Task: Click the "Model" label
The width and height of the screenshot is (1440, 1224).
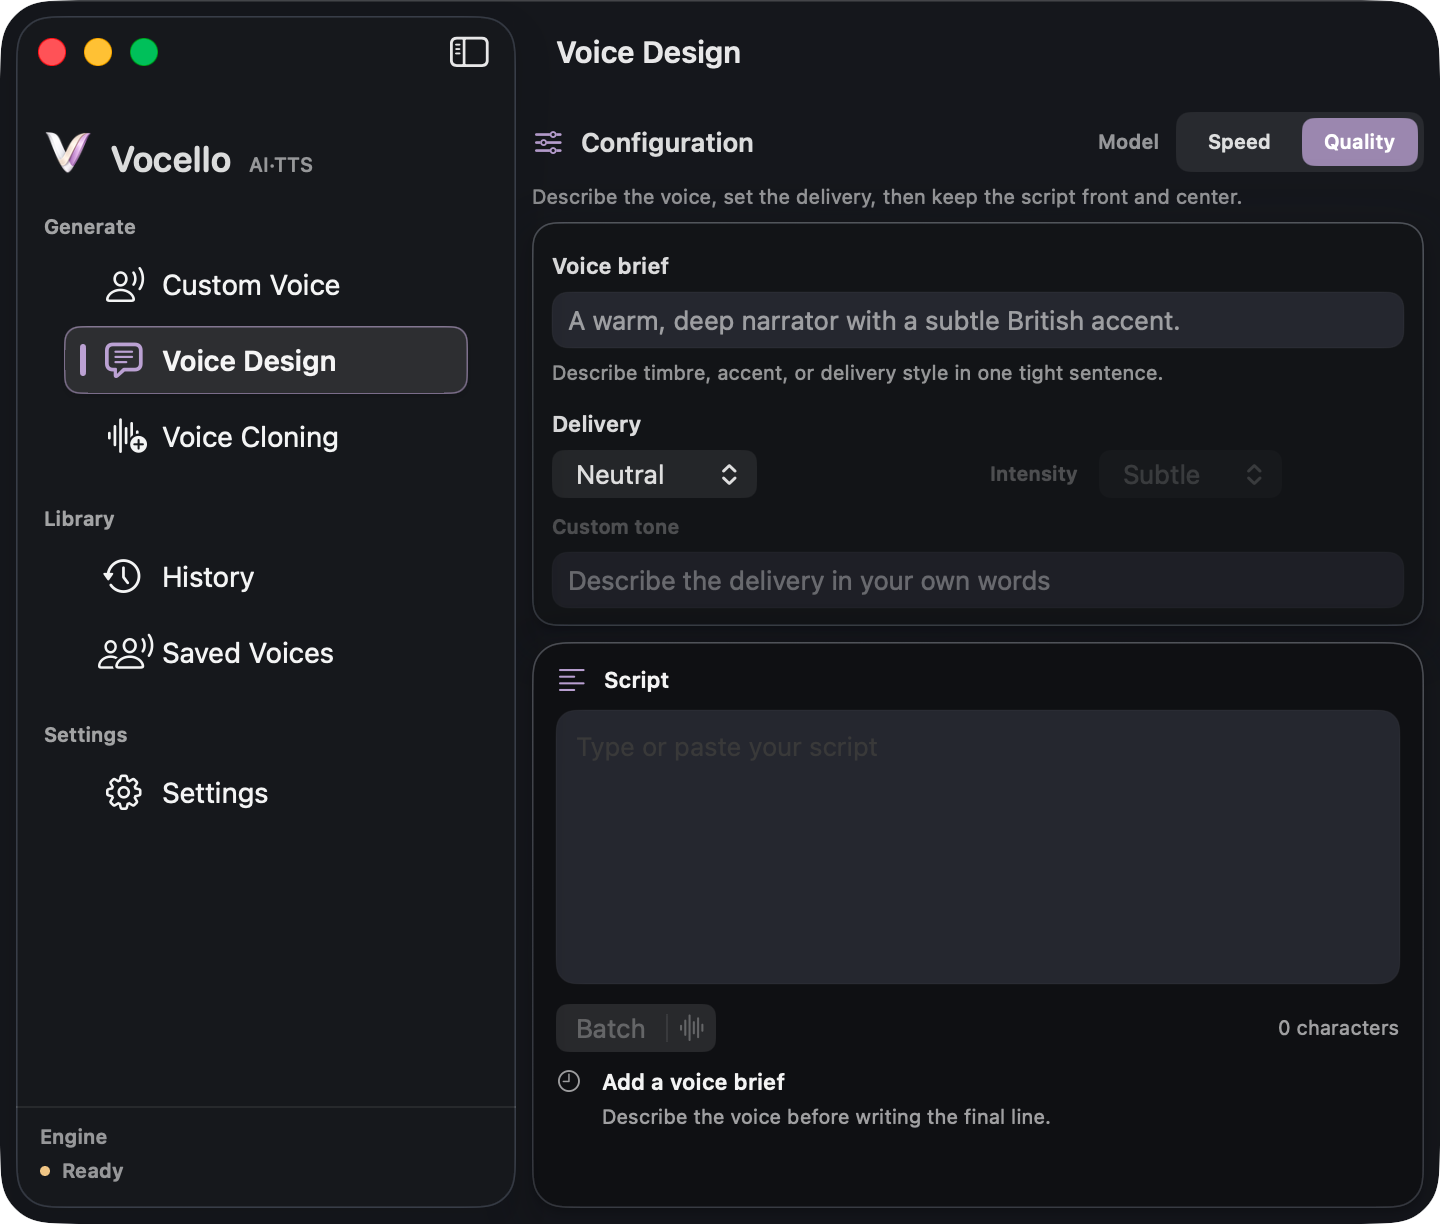Action: 1128,142
